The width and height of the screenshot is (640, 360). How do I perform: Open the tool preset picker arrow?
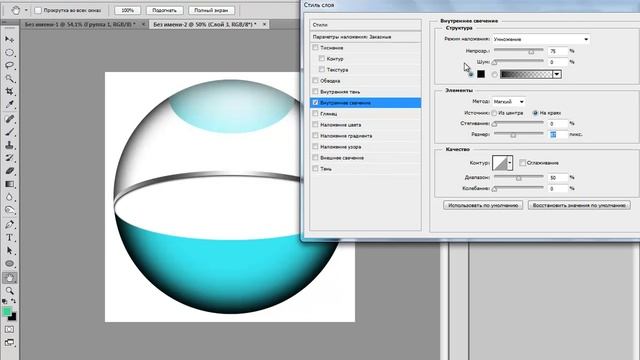coord(26,10)
